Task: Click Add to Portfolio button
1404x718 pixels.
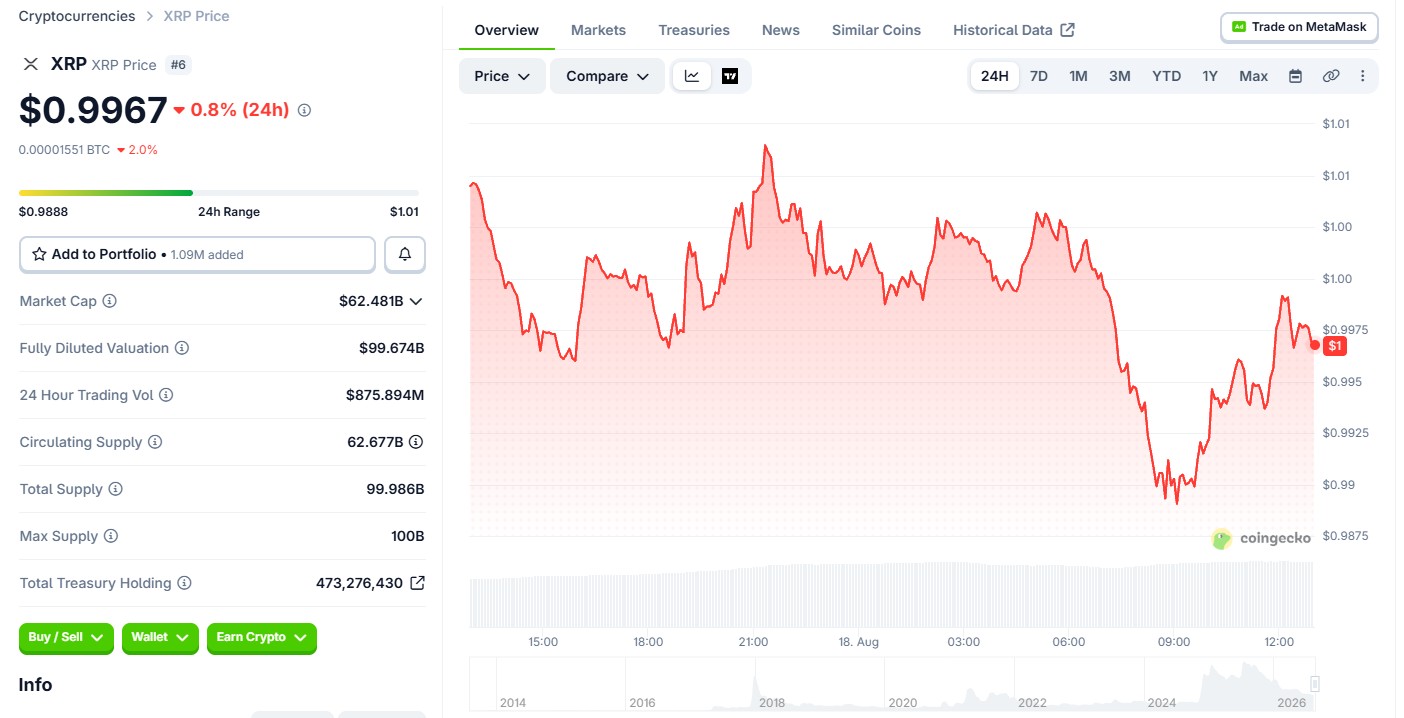Action: 197,254
